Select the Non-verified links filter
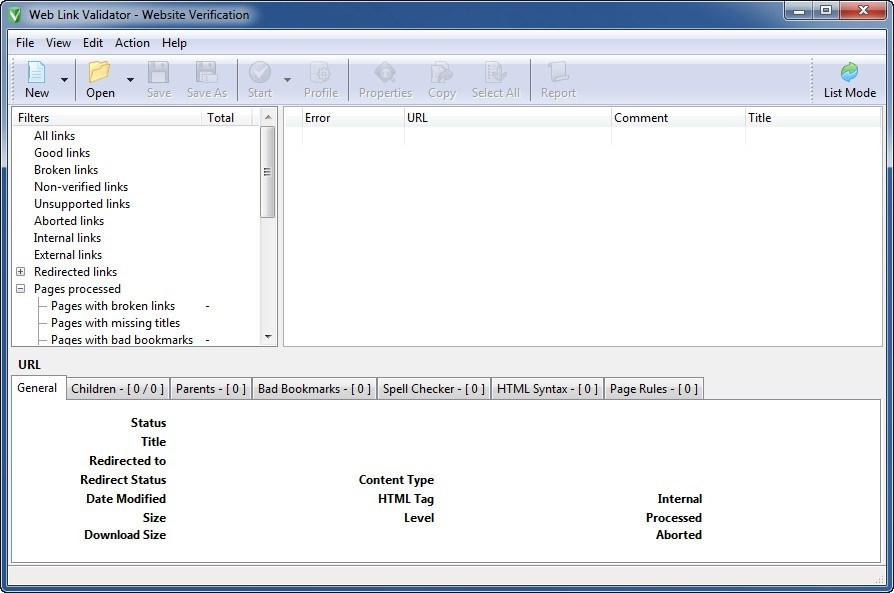This screenshot has width=894, height=593. coord(80,187)
